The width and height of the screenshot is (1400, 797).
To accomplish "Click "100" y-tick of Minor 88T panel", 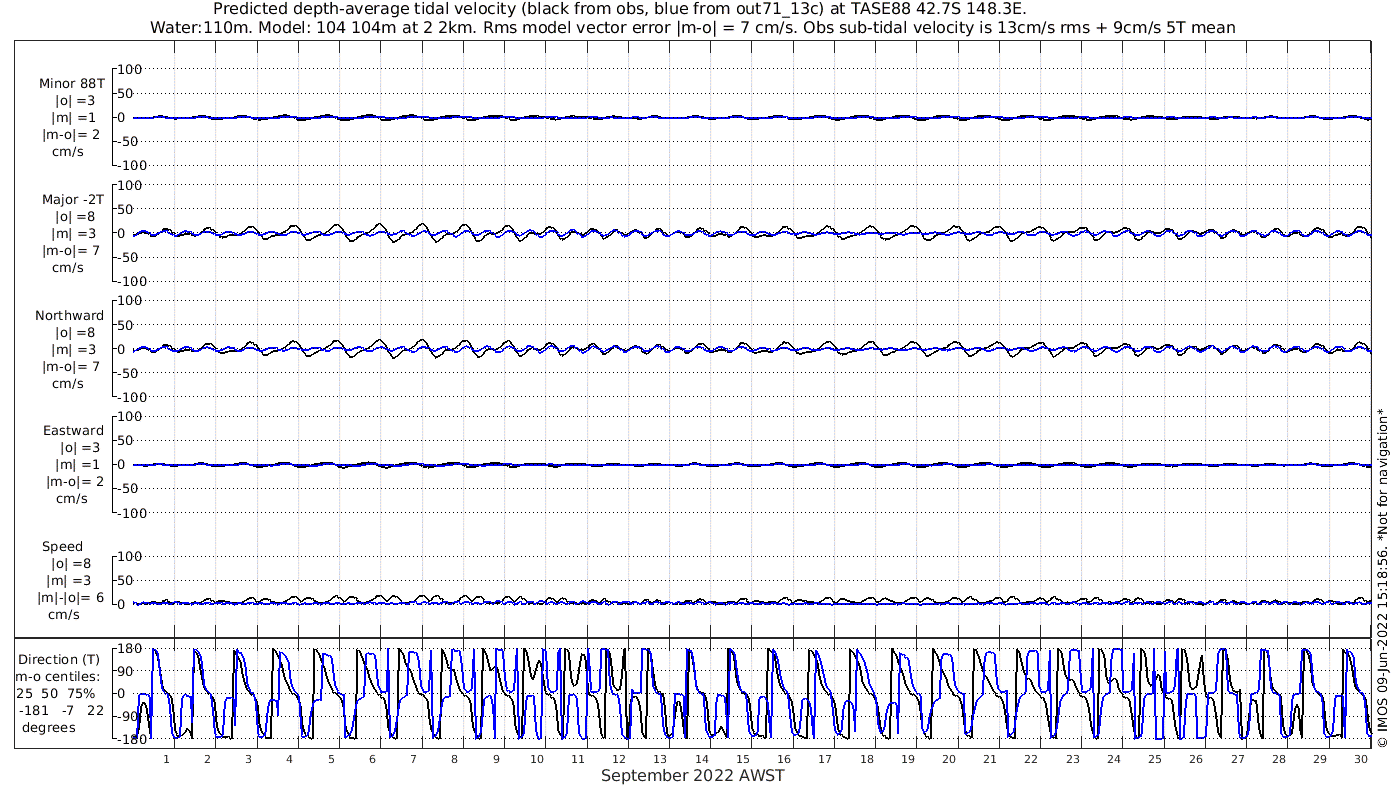I will [x=132, y=69].
